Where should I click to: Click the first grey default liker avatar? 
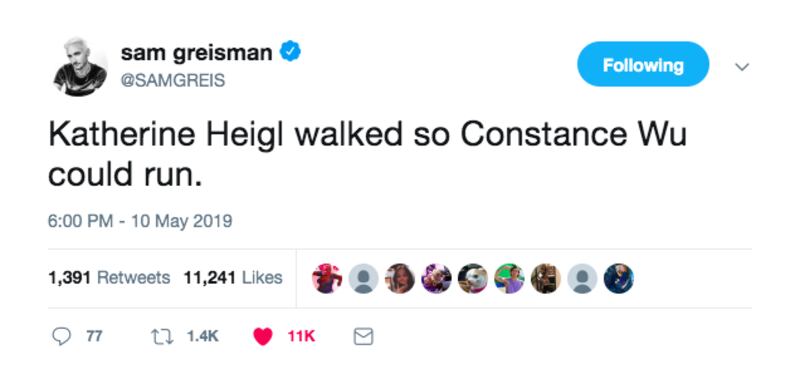(x=363, y=278)
